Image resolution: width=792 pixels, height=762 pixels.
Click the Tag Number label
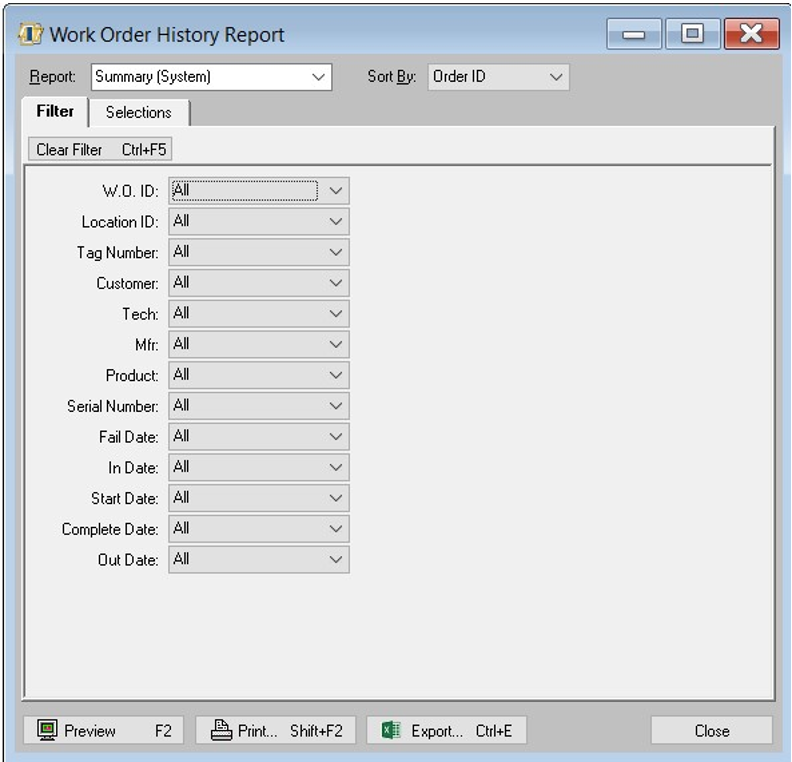pyautogui.click(x=118, y=253)
